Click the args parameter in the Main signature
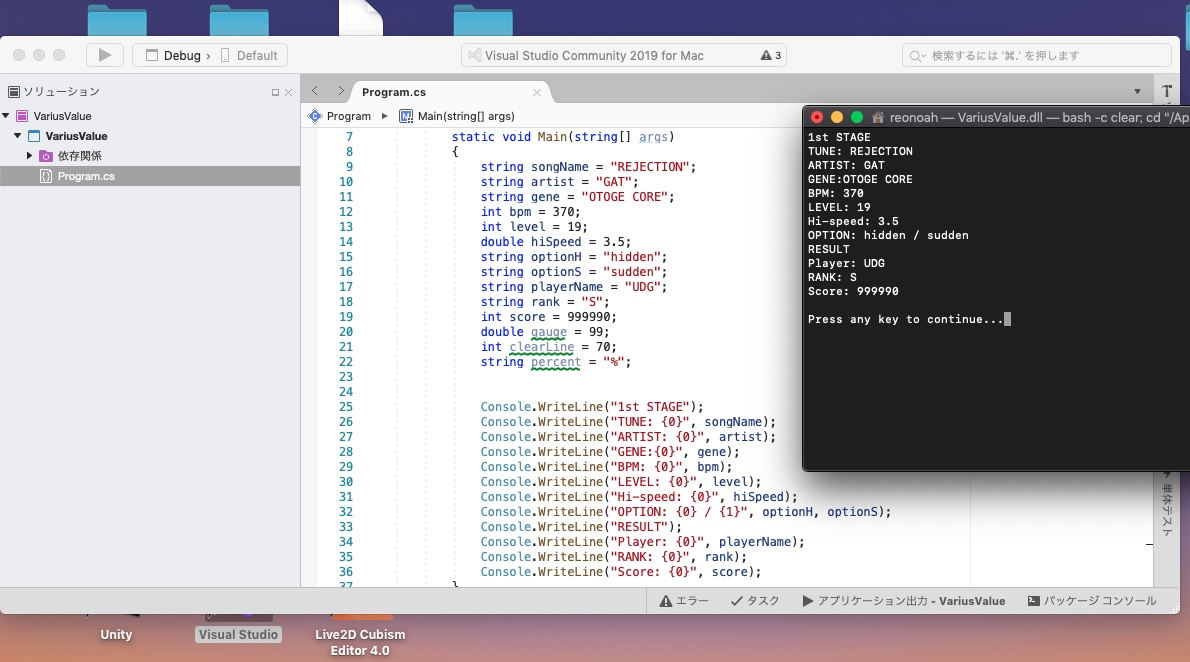Viewport: 1190px width, 662px height. tap(653, 137)
